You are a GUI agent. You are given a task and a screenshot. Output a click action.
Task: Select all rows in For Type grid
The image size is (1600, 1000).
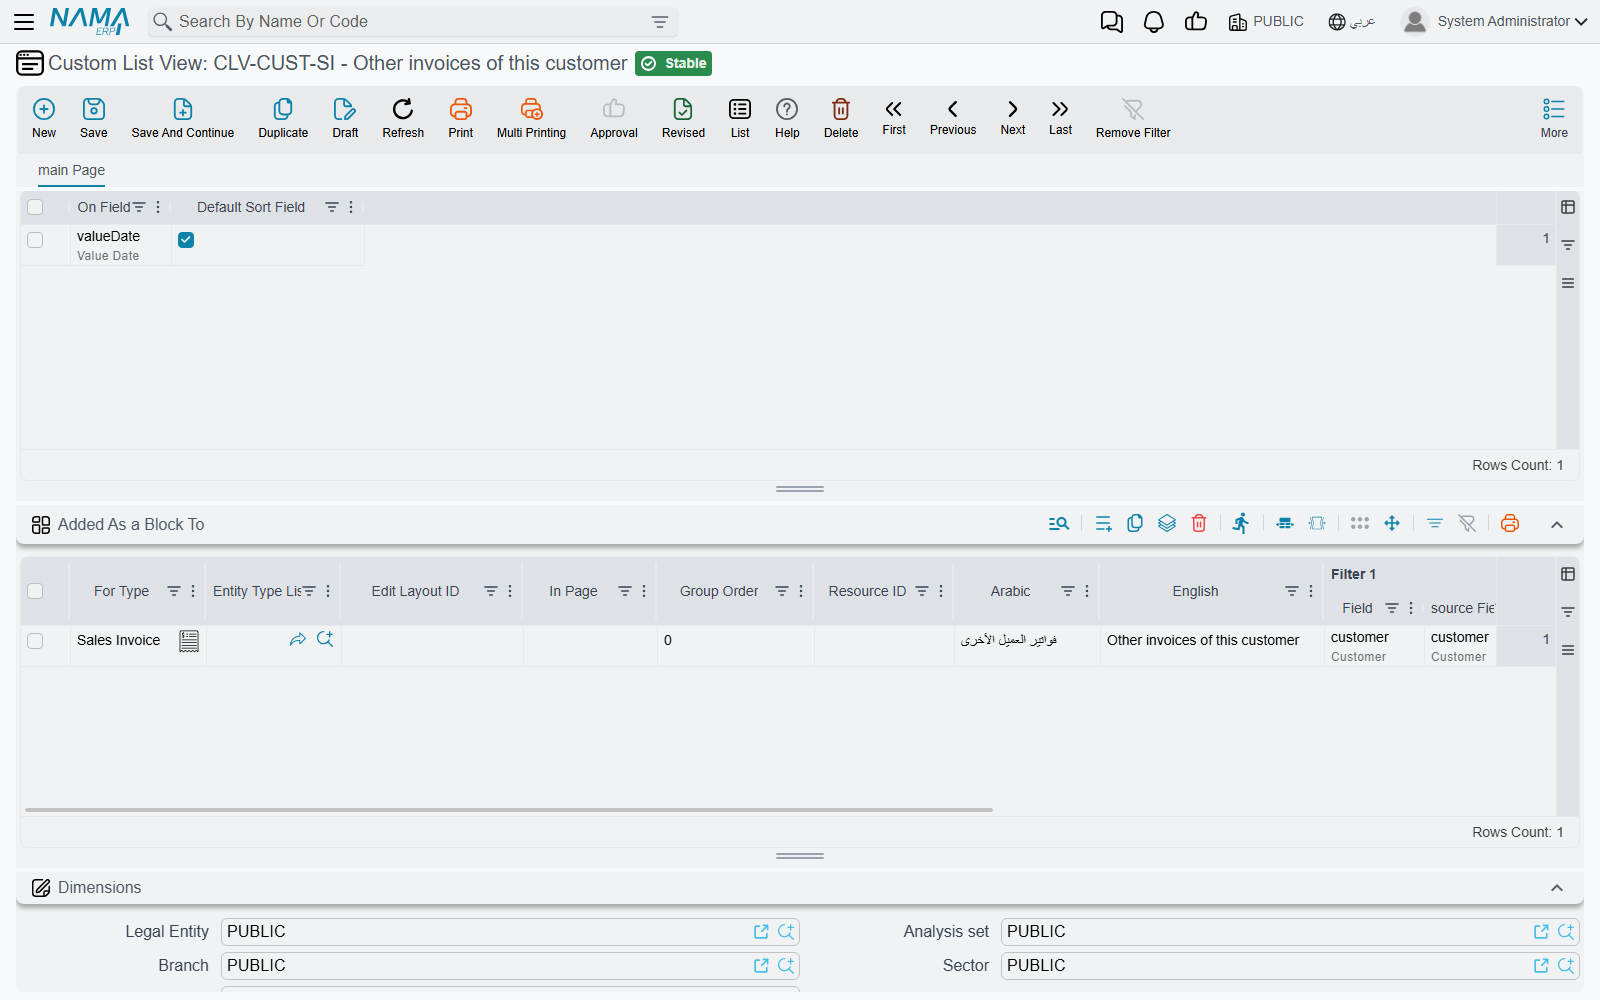(35, 591)
